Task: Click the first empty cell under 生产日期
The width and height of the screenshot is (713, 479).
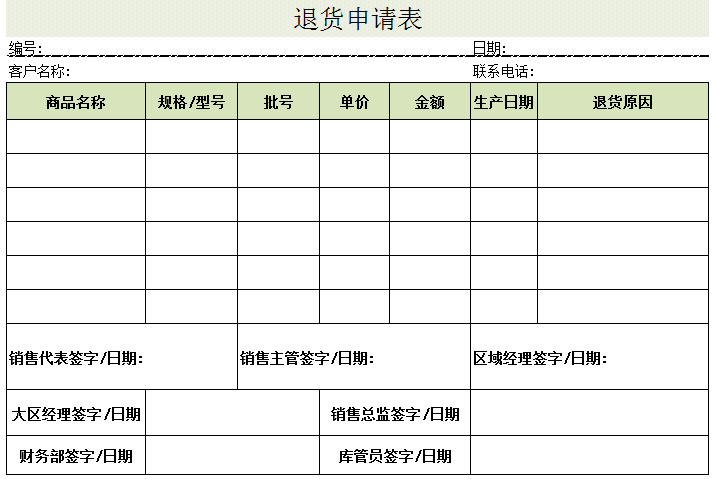Action: pyautogui.click(x=504, y=136)
